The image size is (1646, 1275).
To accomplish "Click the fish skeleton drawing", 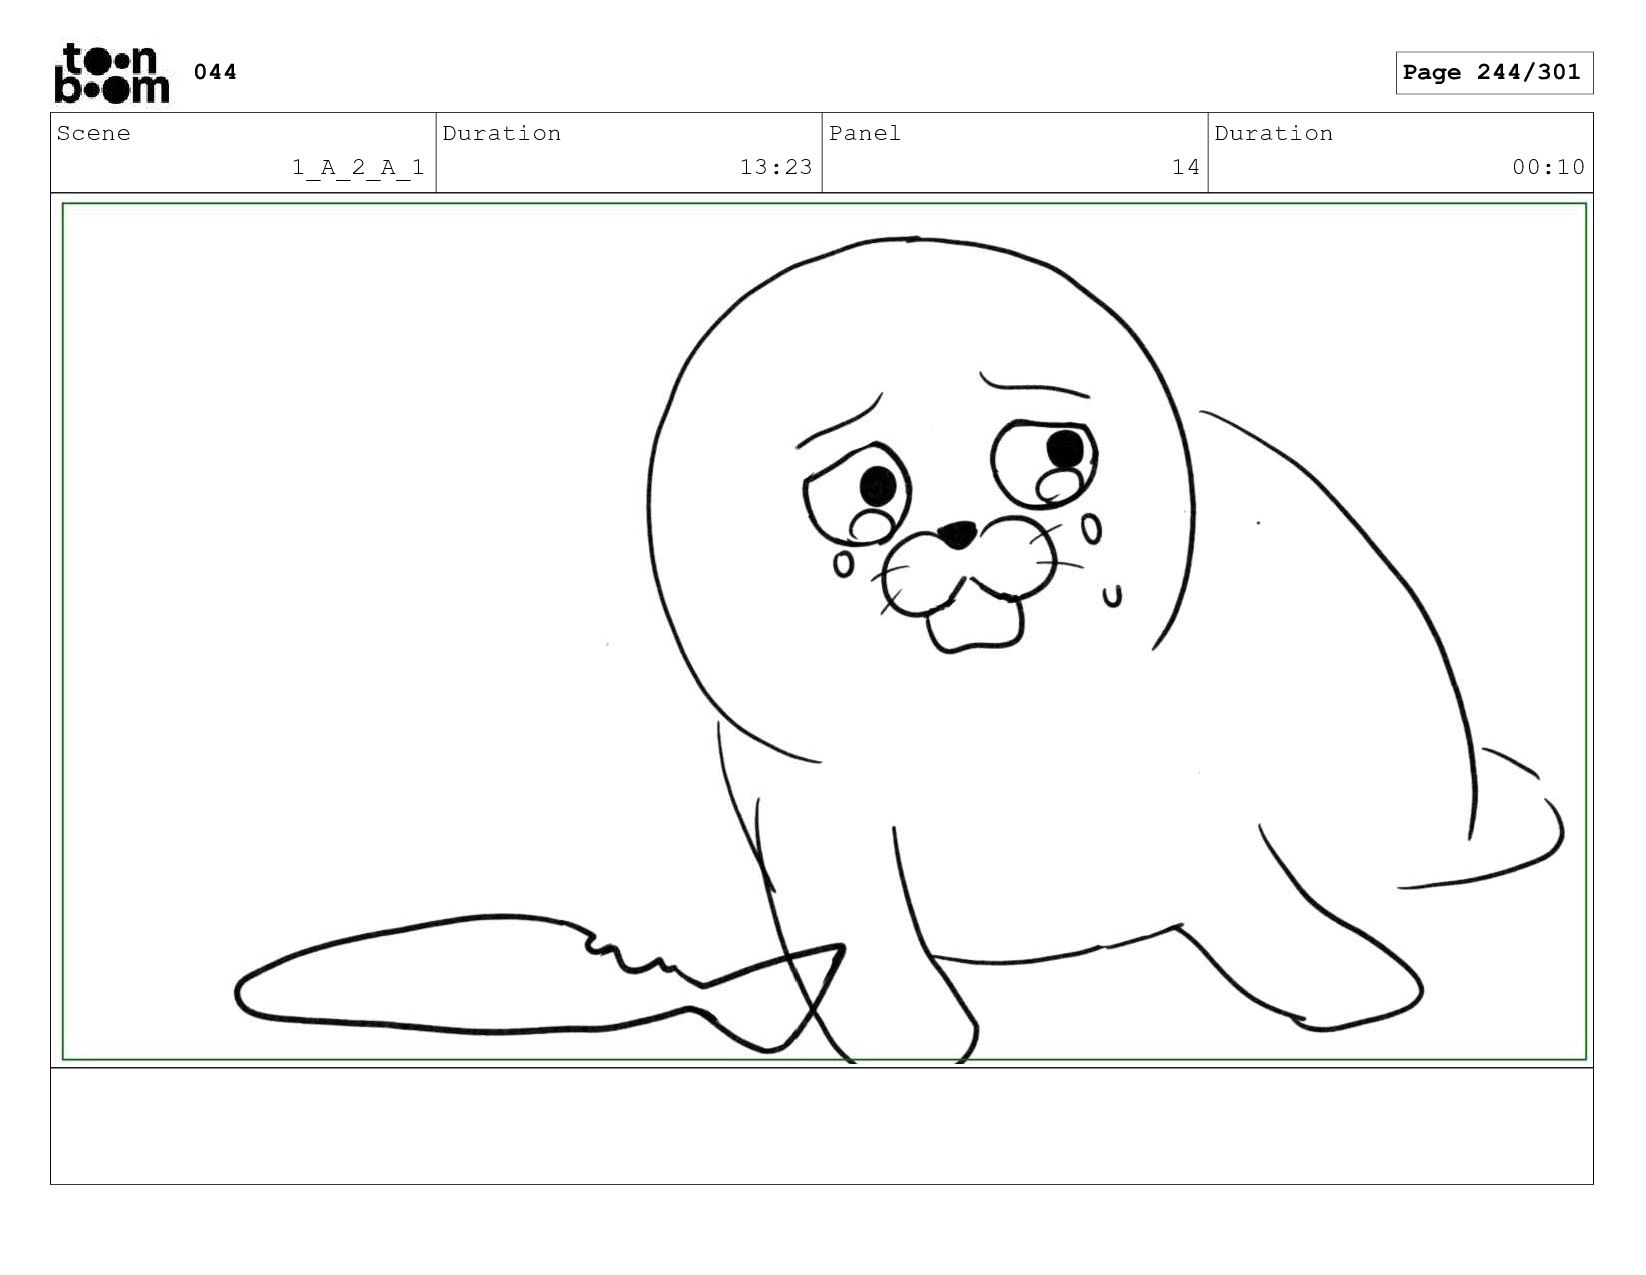I will (x=540, y=982).
